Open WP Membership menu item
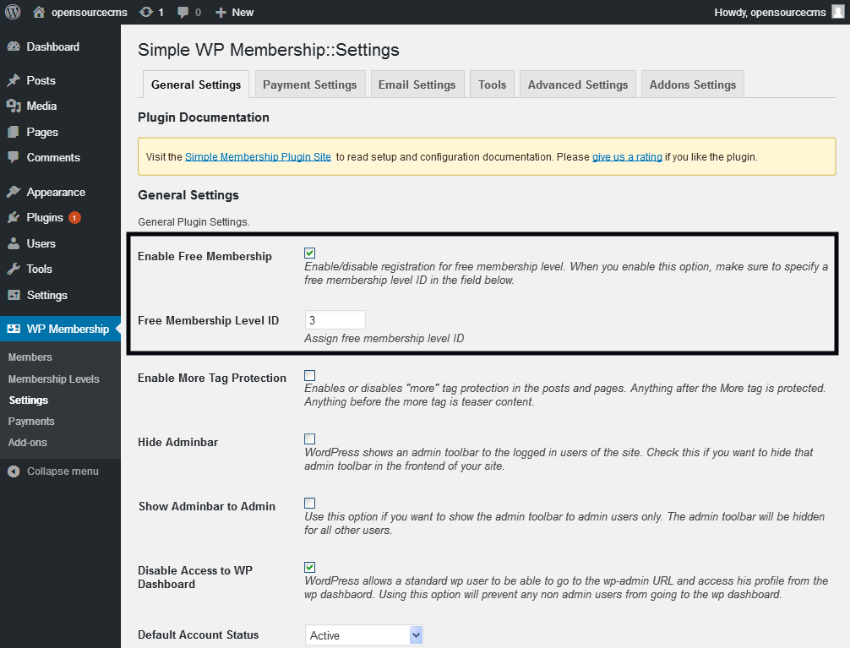 68,329
